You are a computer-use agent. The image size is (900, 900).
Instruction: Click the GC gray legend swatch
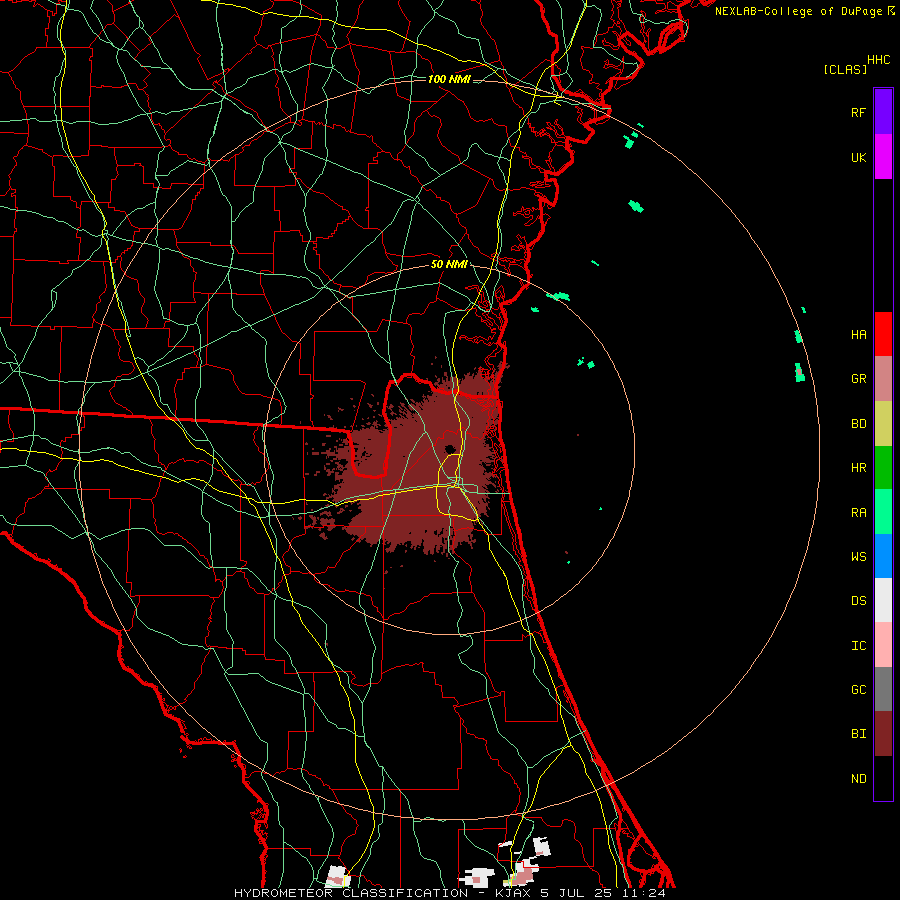[883, 689]
